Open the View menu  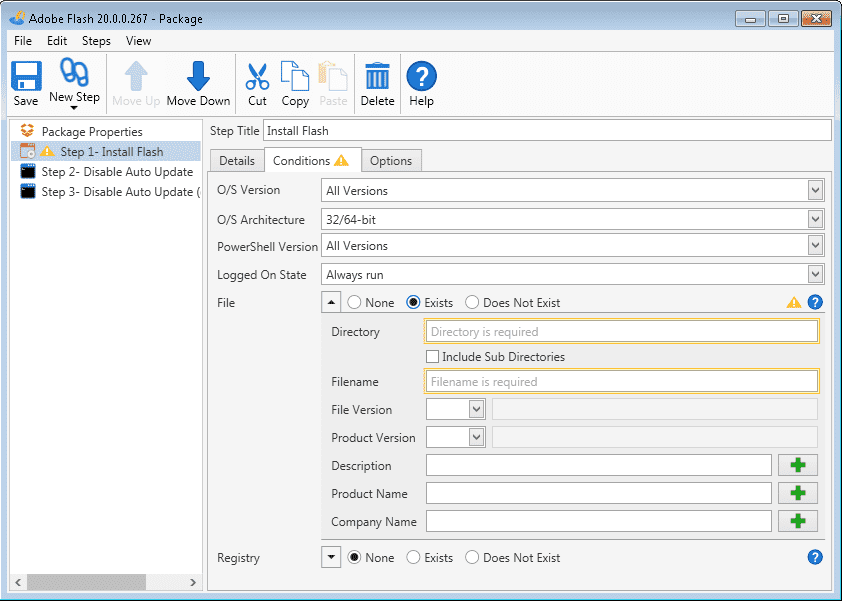pos(139,41)
